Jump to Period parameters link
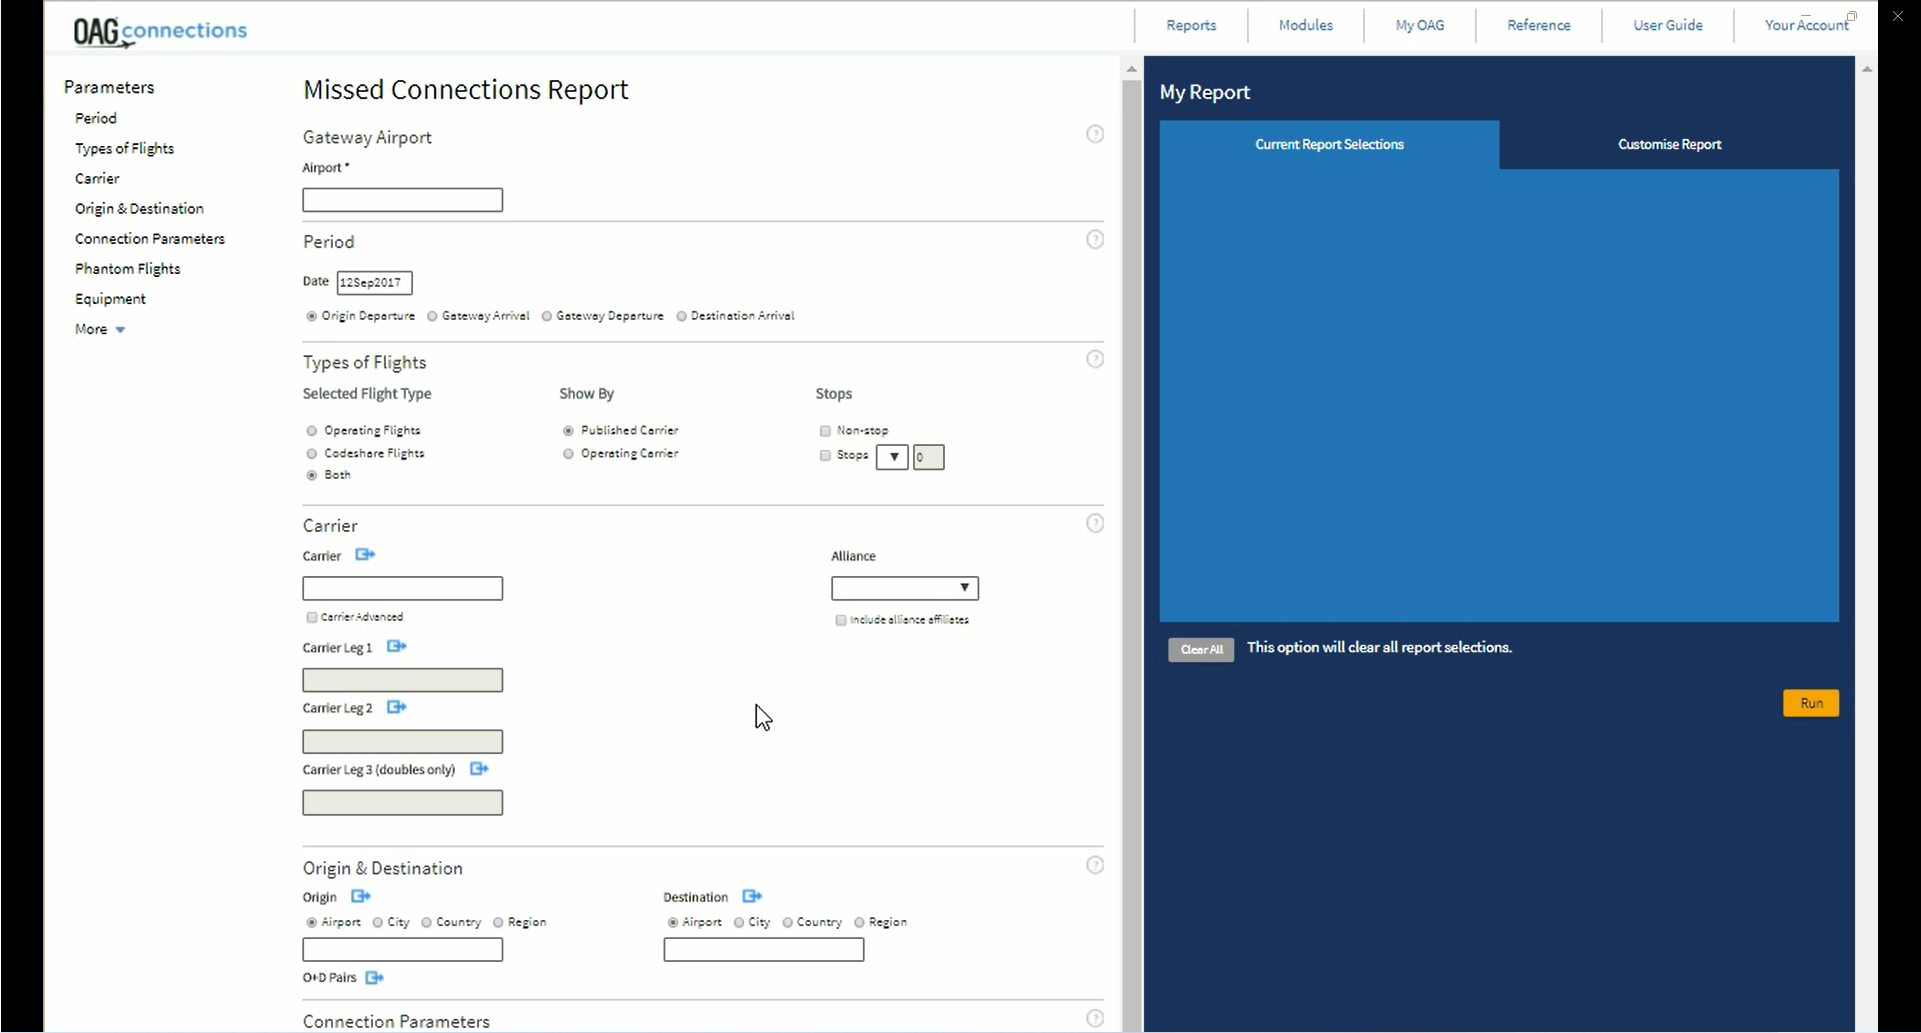Viewport: 1921px width, 1033px height. click(x=96, y=118)
